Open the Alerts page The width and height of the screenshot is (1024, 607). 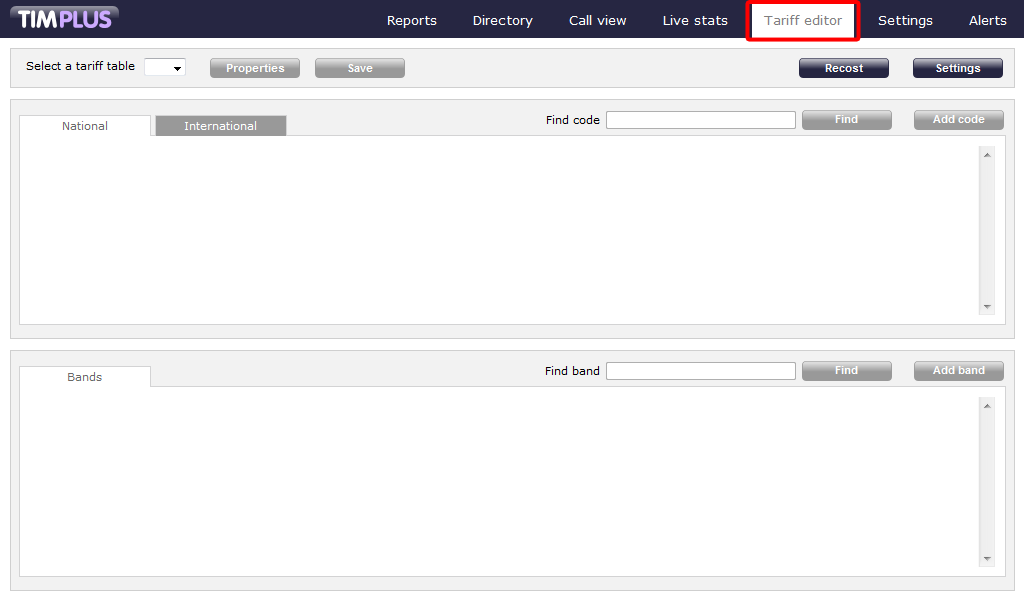click(x=987, y=20)
